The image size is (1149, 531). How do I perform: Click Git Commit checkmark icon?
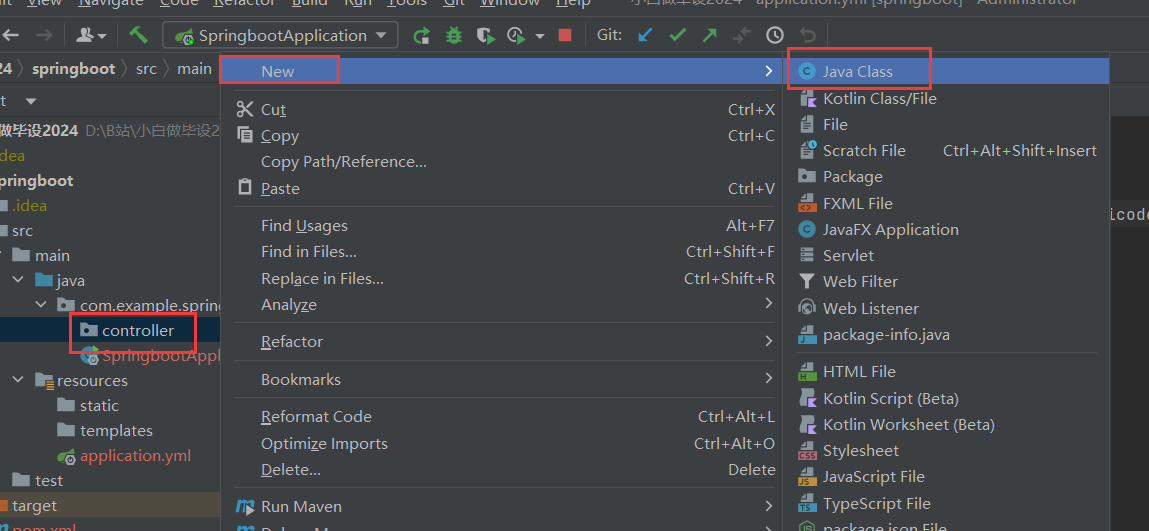point(677,34)
